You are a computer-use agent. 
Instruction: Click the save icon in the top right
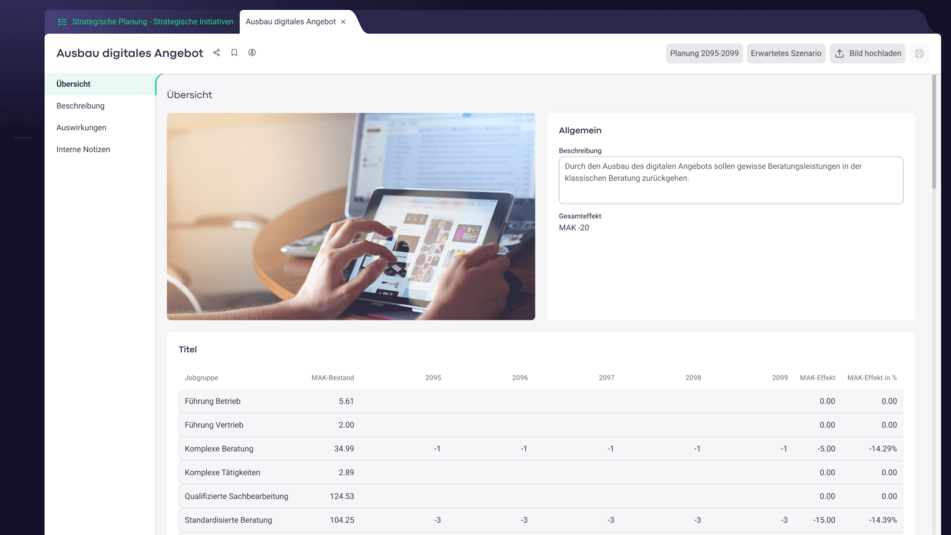pyautogui.click(x=919, y=54)
